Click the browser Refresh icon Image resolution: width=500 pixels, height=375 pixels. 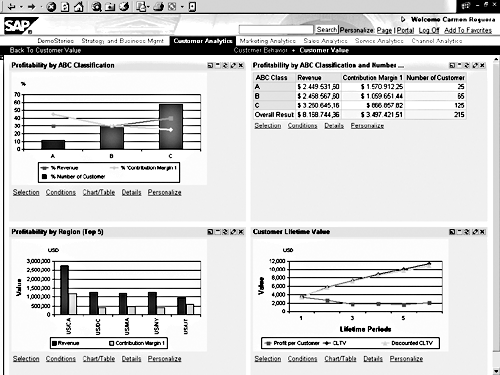pos(65,7)
